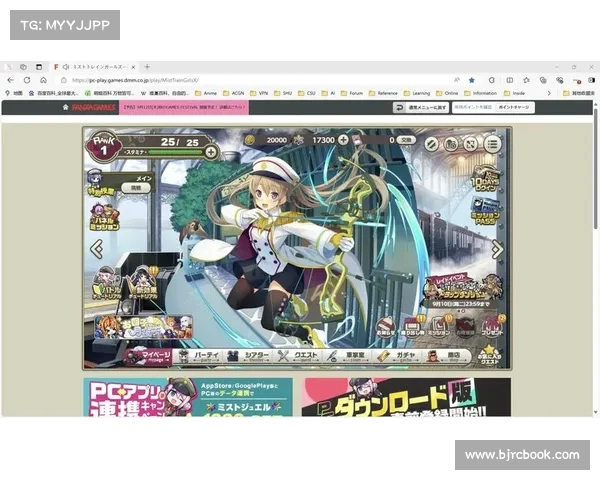
Task: Open the Mission icon with badge
Action: point(439,327)
